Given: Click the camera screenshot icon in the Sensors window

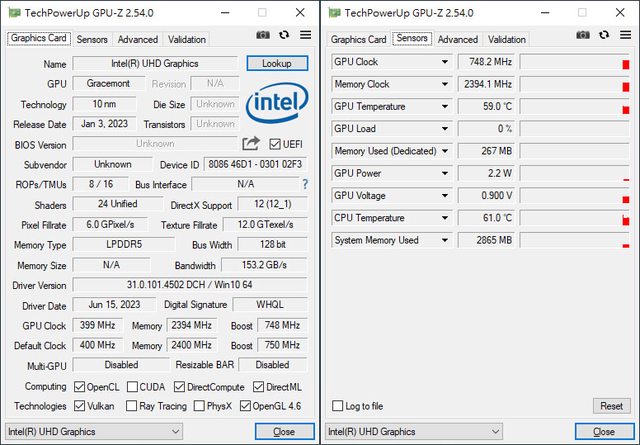Looking at the screenshot, I should tap(582, 35).
